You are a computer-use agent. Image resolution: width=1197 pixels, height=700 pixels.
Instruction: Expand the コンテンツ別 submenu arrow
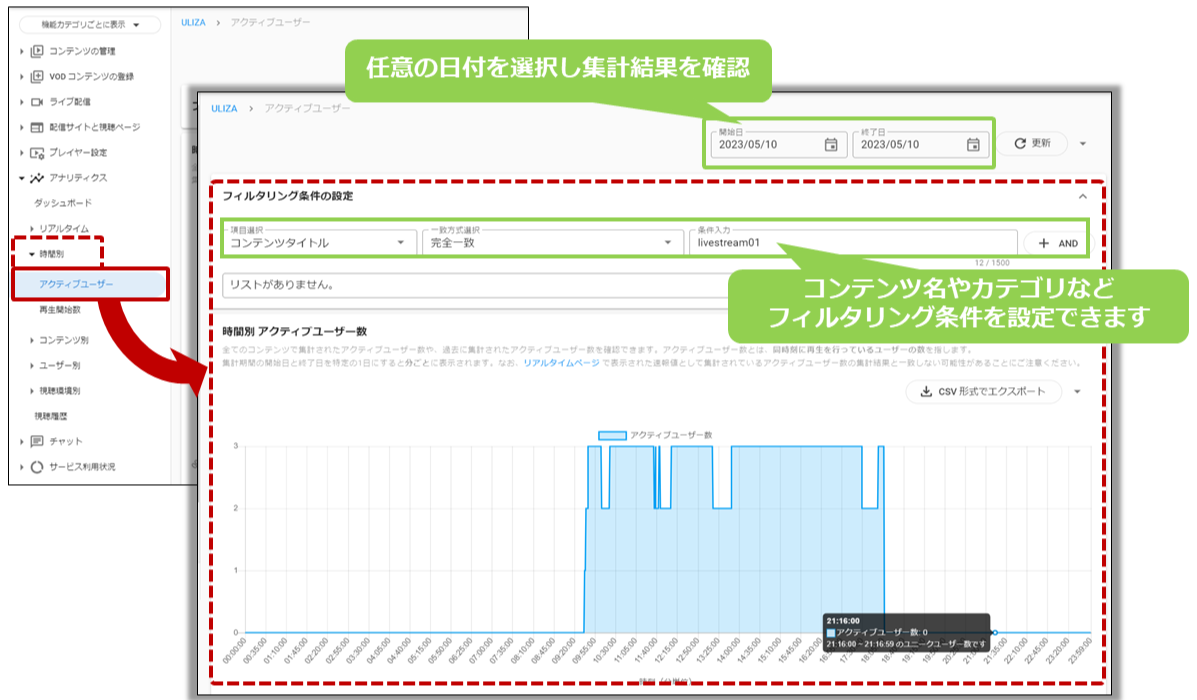tap(31, 340)
